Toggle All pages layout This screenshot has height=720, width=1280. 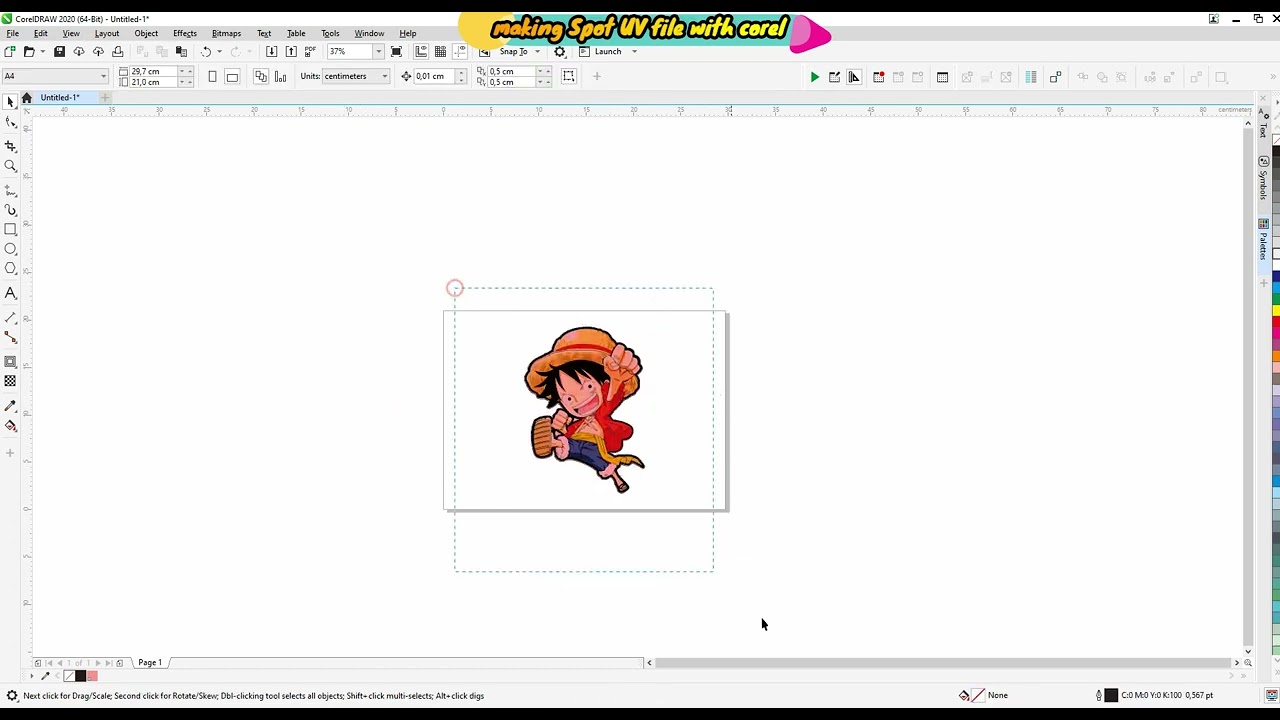[261, 77]
